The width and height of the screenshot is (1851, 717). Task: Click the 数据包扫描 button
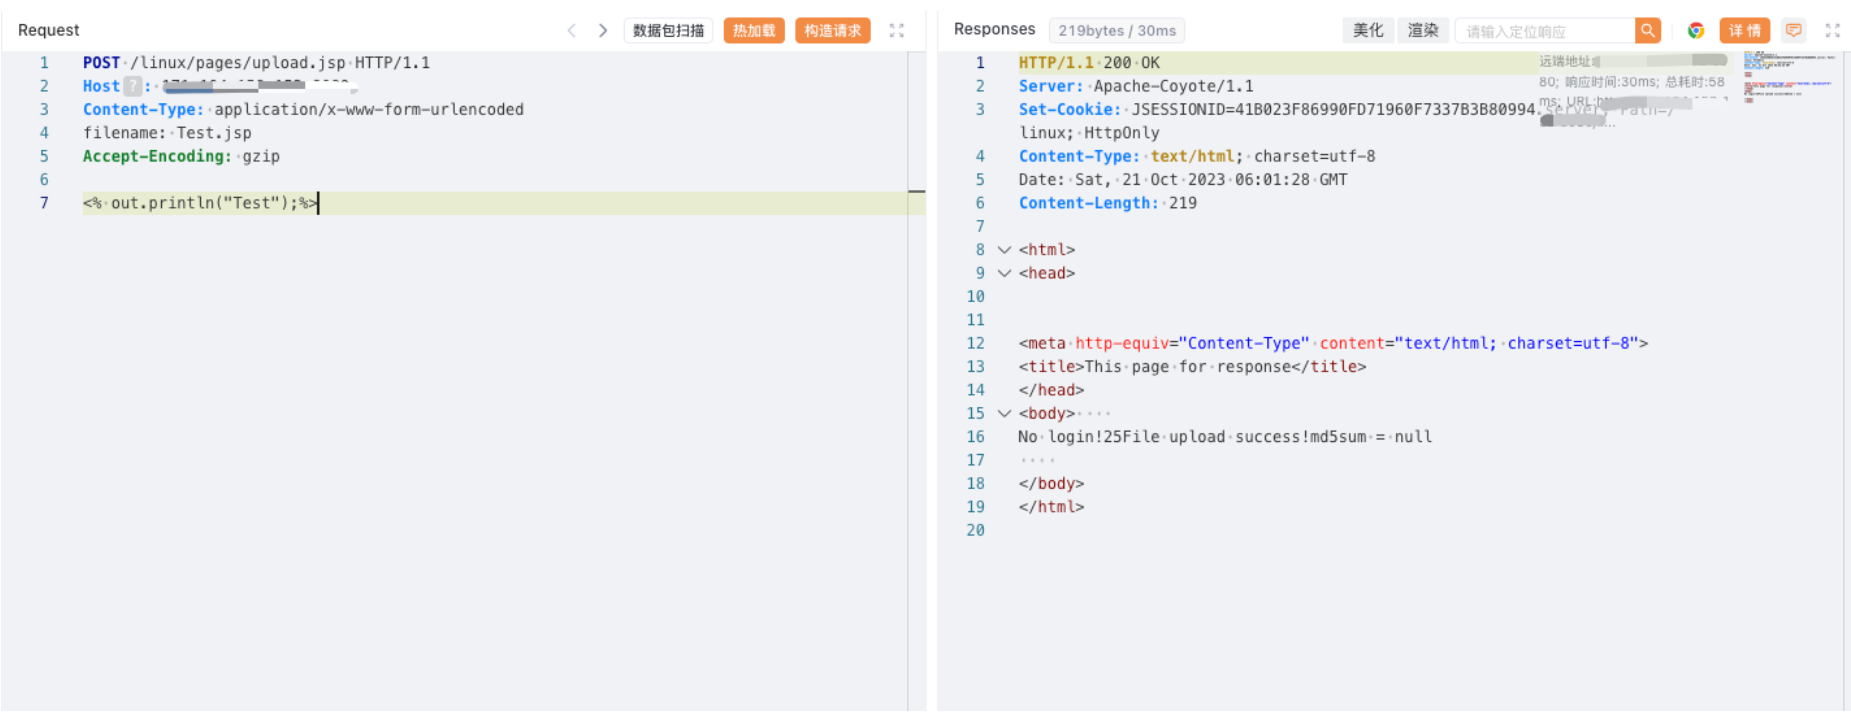point(668,31)
